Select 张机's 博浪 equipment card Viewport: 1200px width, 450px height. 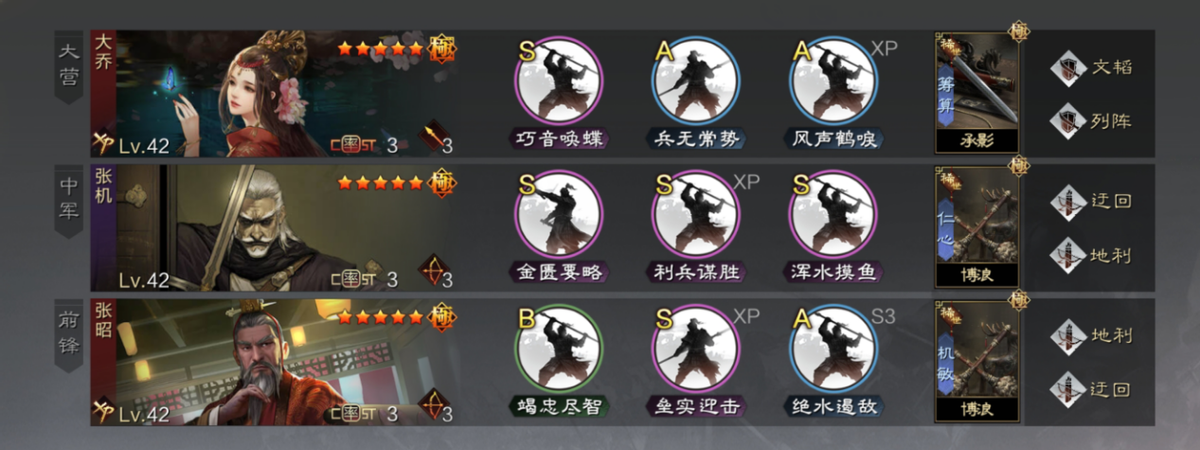[x=977, y=228]
